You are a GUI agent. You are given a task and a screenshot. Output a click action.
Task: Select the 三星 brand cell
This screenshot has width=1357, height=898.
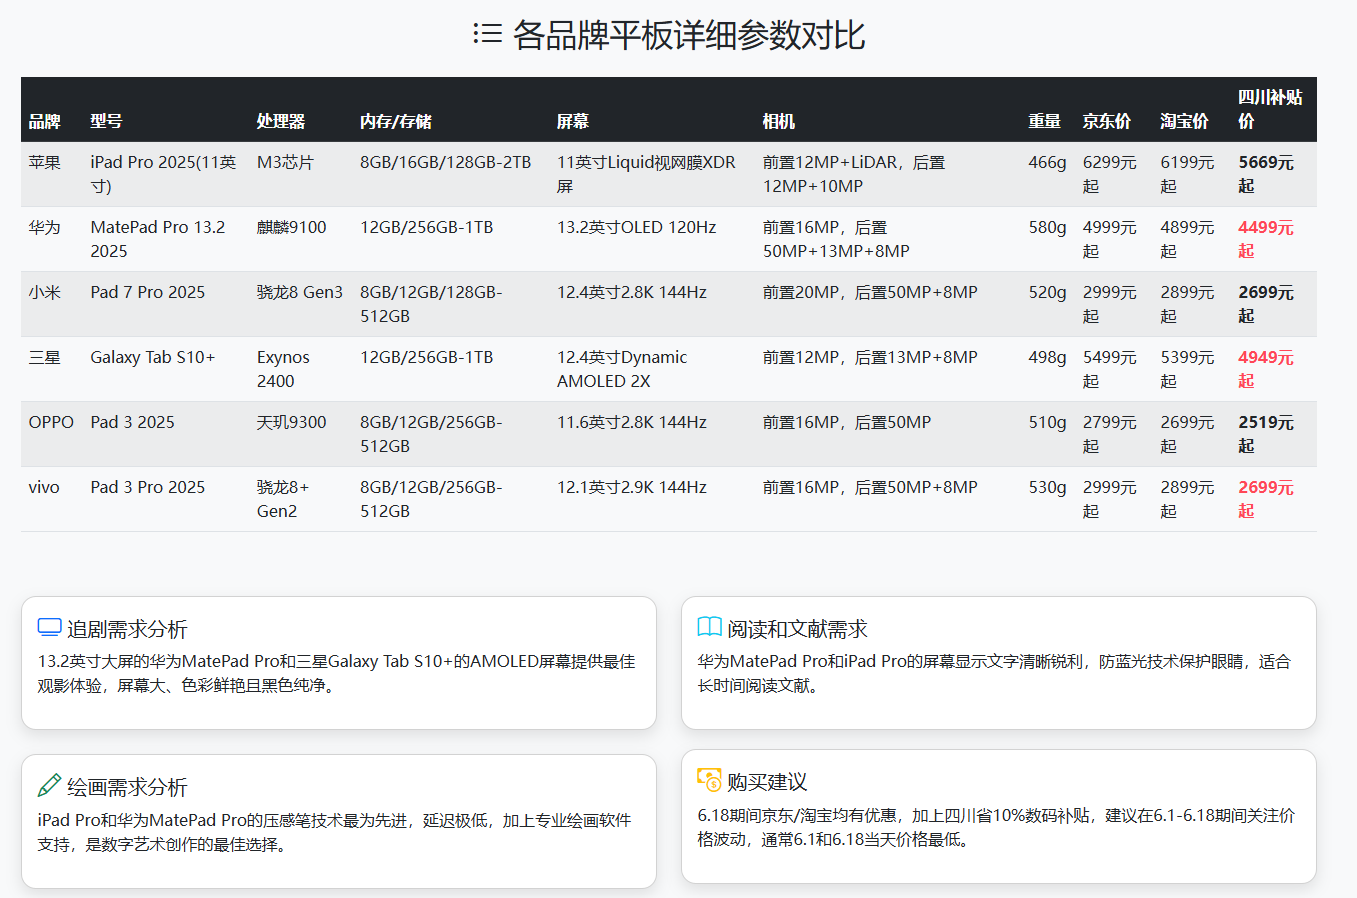click(45, 357)
